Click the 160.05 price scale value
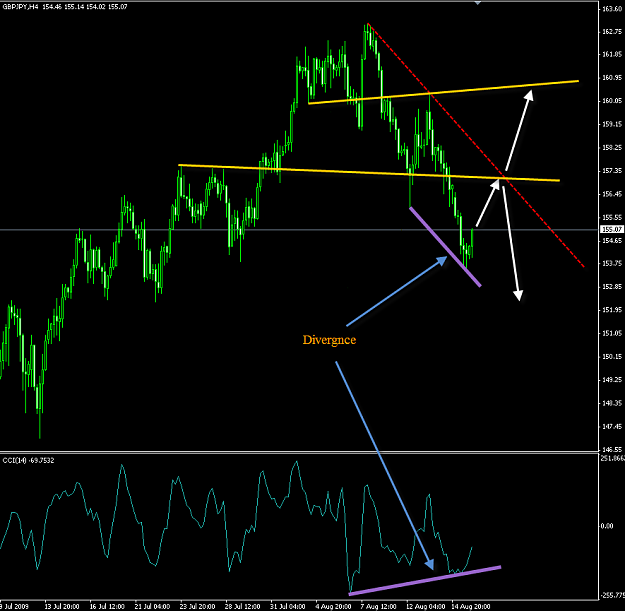 [612, 101]
